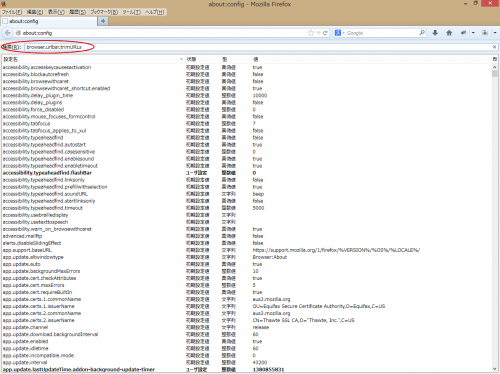Open the dropdown arrow next to the add-on icon
The height and width of the screenshot is (374, 500).
tap(473, 33)
